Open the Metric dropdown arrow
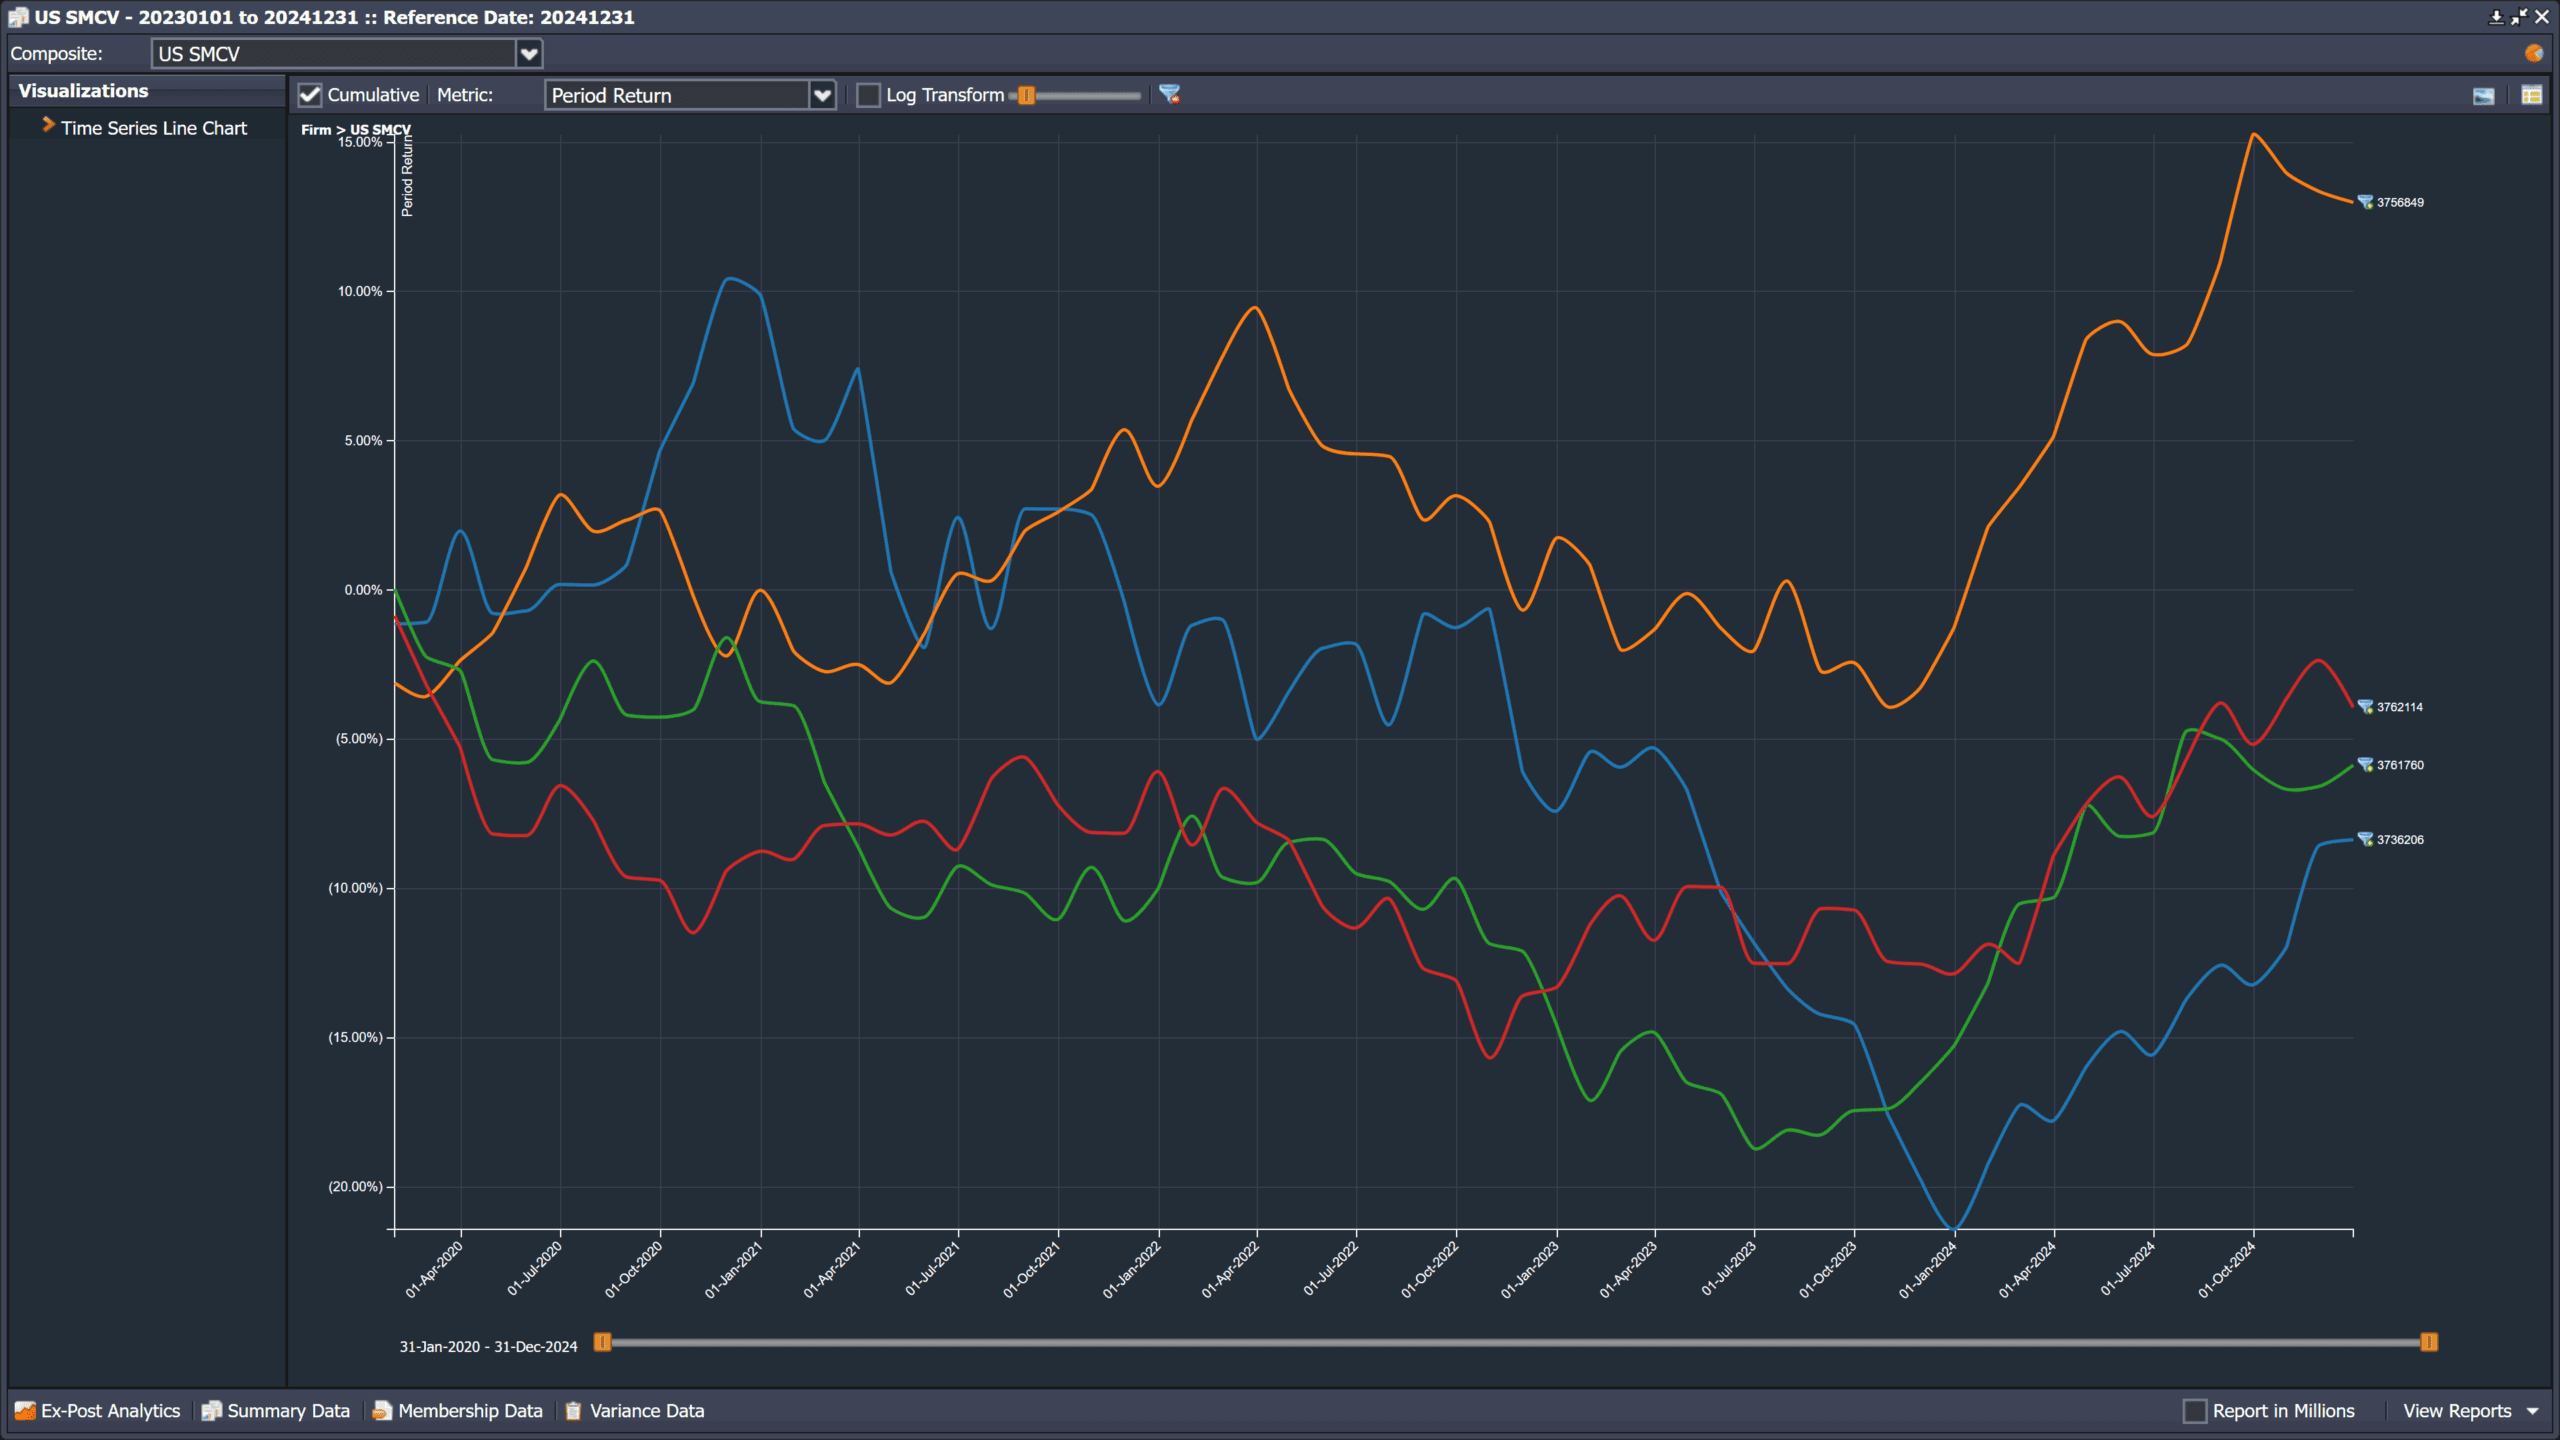 point(822,95)
